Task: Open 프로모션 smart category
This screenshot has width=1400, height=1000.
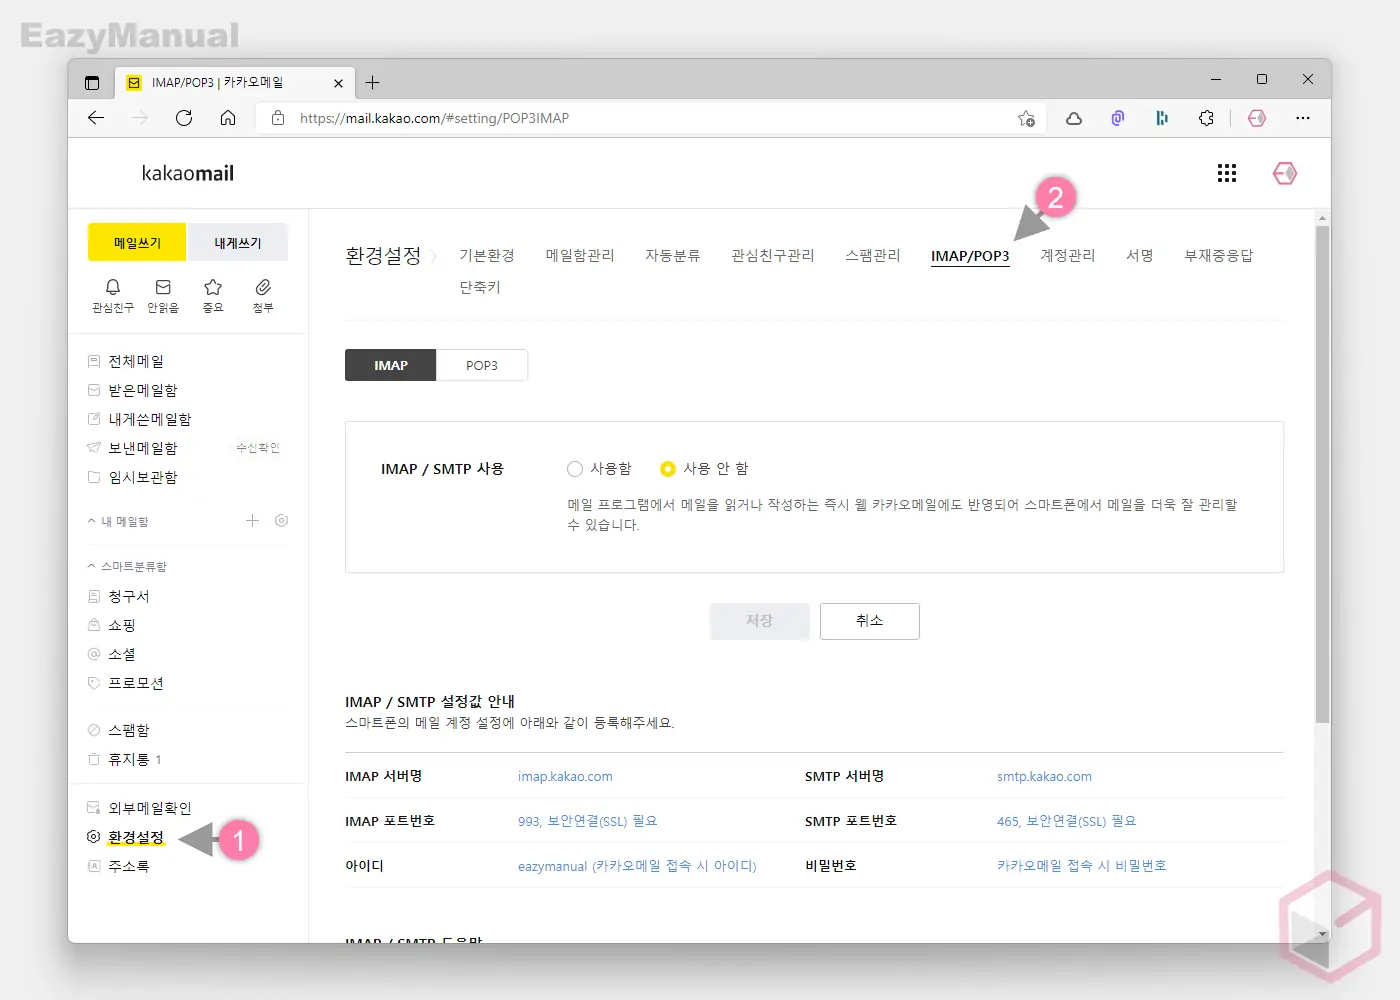Action: click(136, 683)
